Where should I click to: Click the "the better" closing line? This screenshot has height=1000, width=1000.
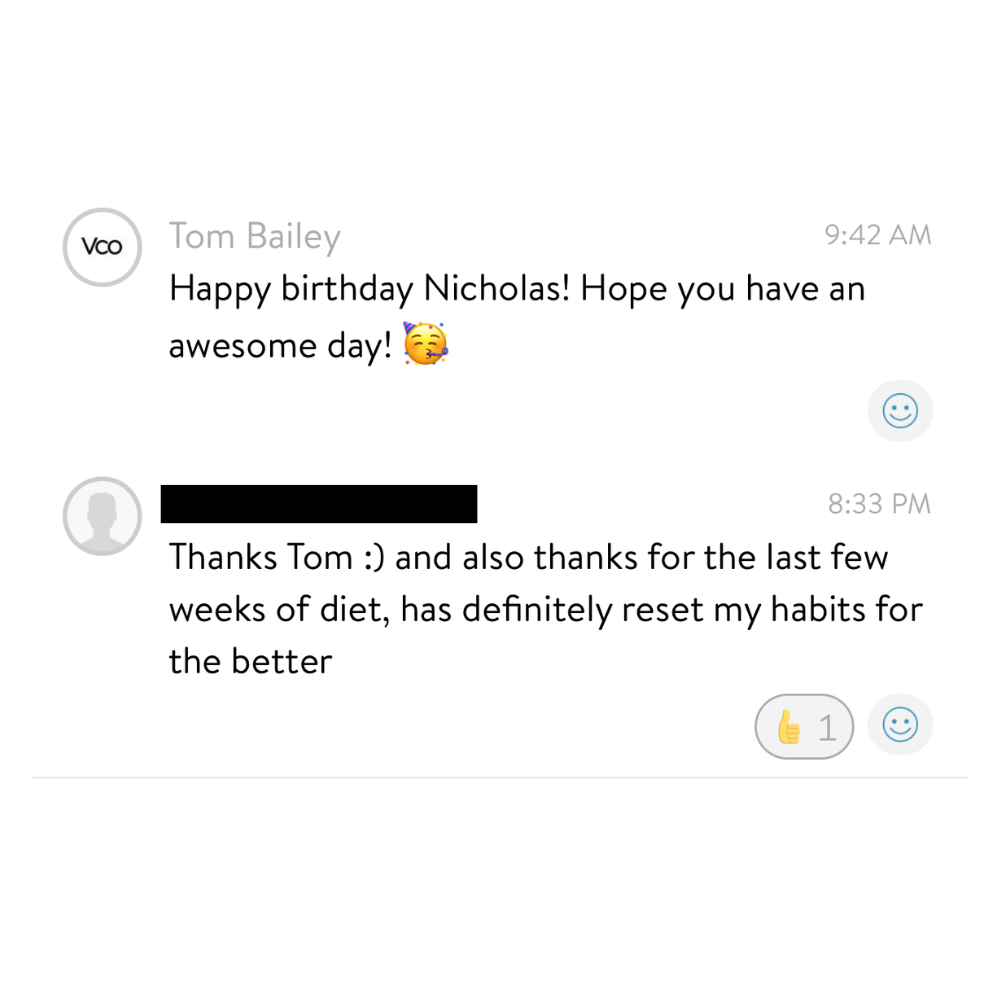251,661
